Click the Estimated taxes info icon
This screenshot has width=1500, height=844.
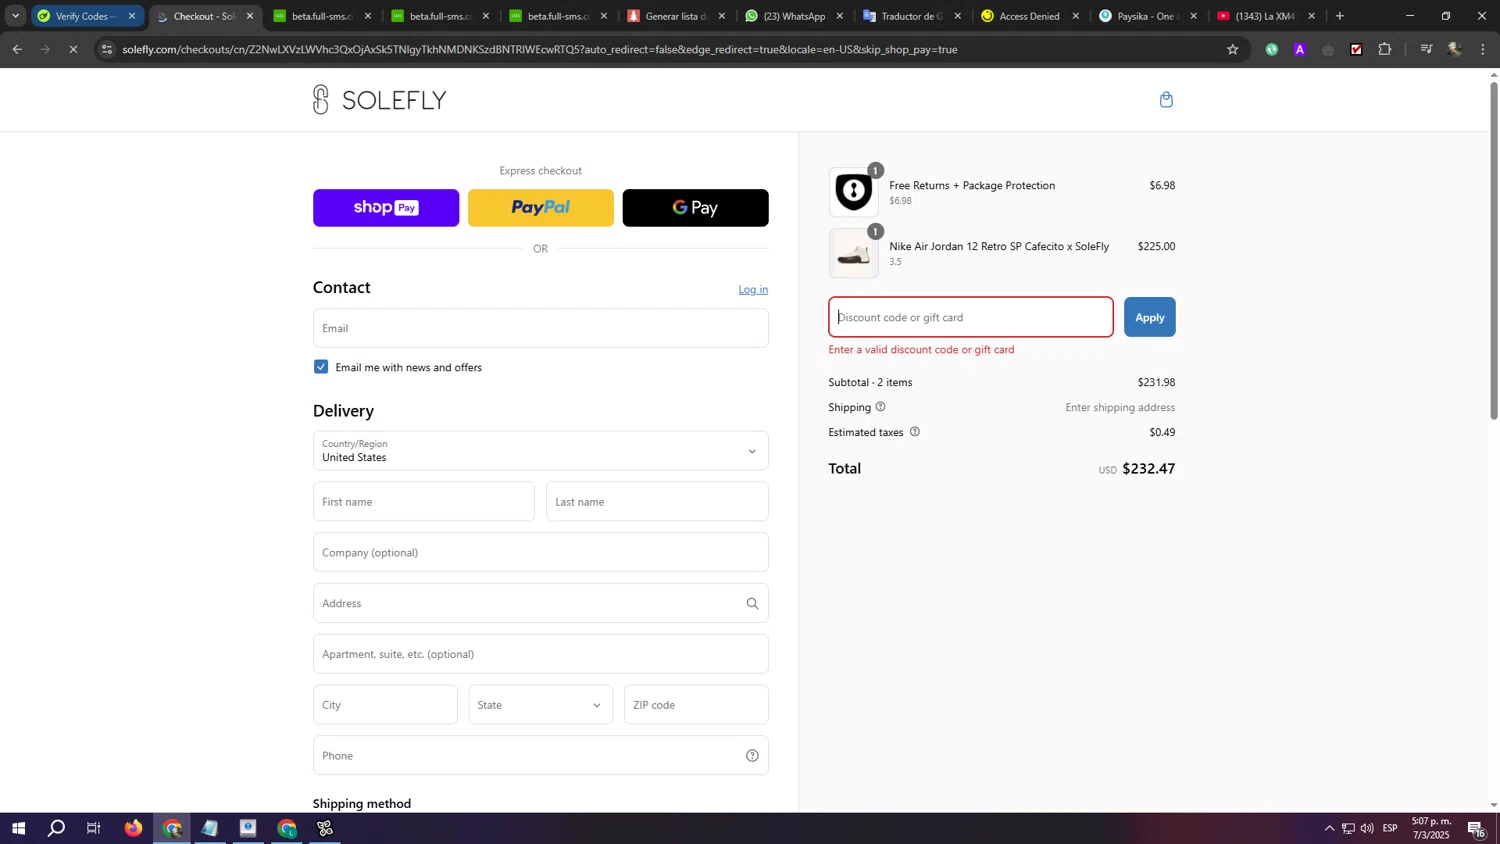pos(914,432)
